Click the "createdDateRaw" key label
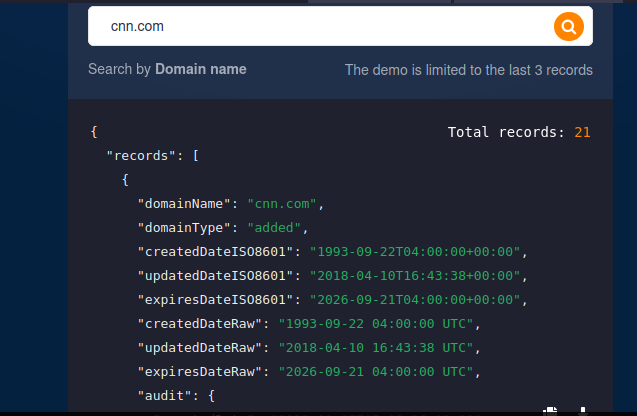Image resolution: width=637 pixels, height=416 pixels. coord(200,323)
